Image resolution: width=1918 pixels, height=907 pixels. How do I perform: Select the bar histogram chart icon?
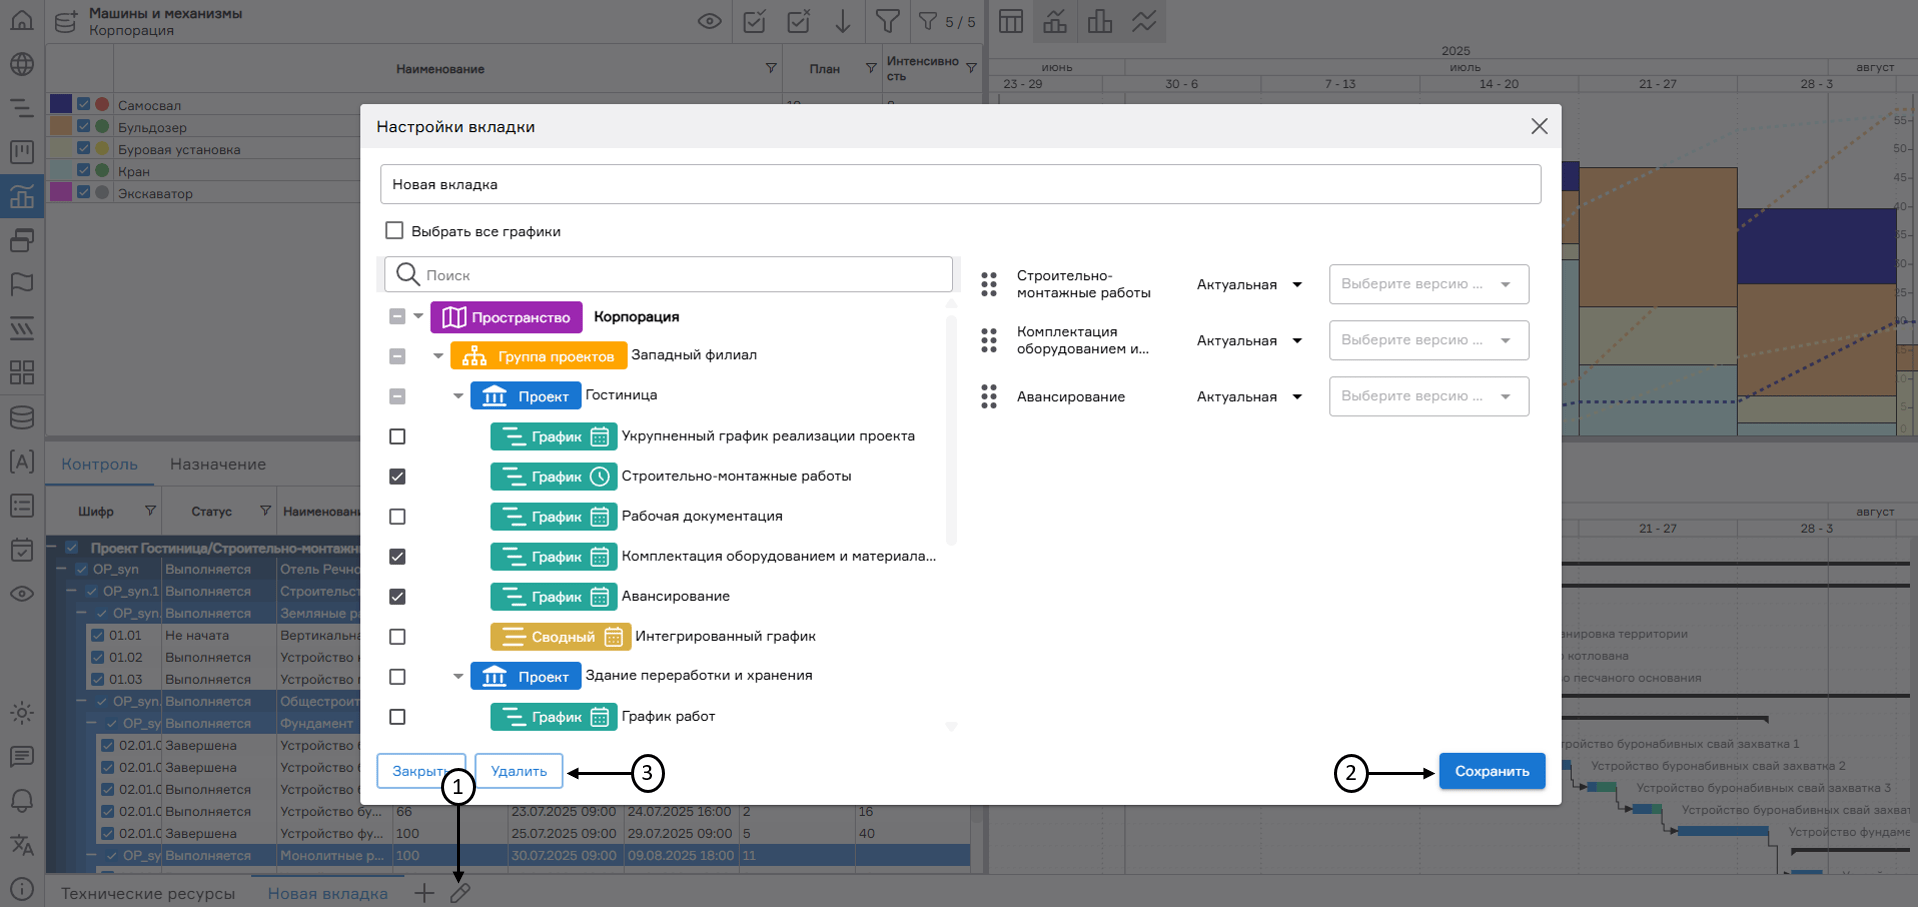pos(1100,21)
